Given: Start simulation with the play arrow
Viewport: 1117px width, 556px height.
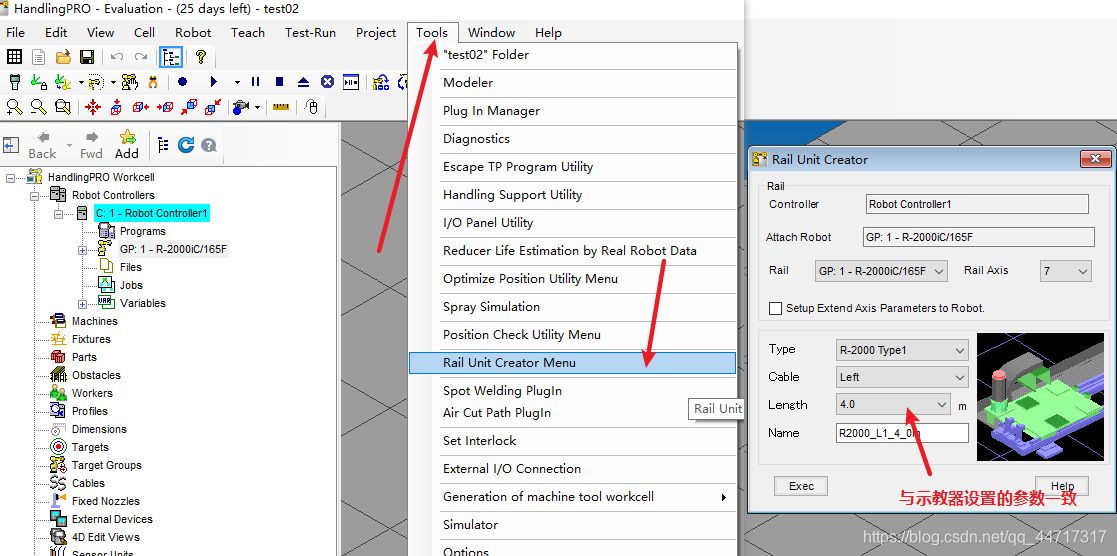Looking at the screenshot, I should coord(214,82).
